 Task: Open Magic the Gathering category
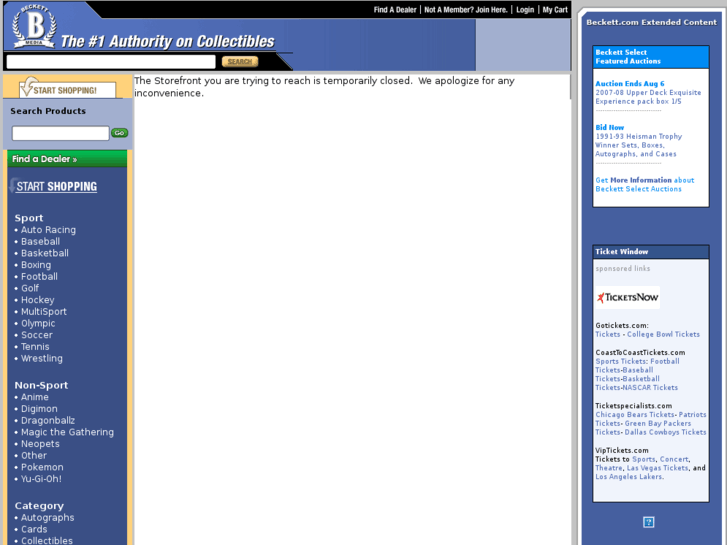[x=67, y=432]
